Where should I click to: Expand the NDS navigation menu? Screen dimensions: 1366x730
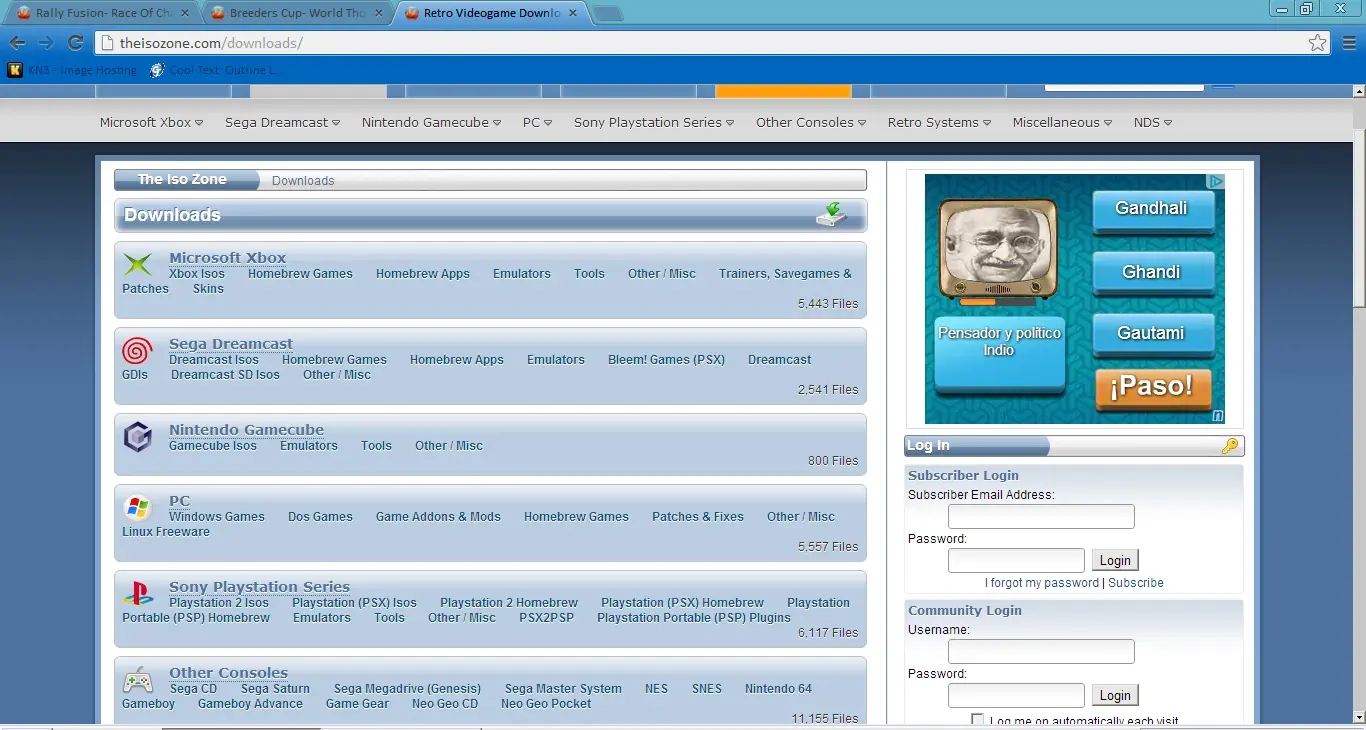(1152, 122)
